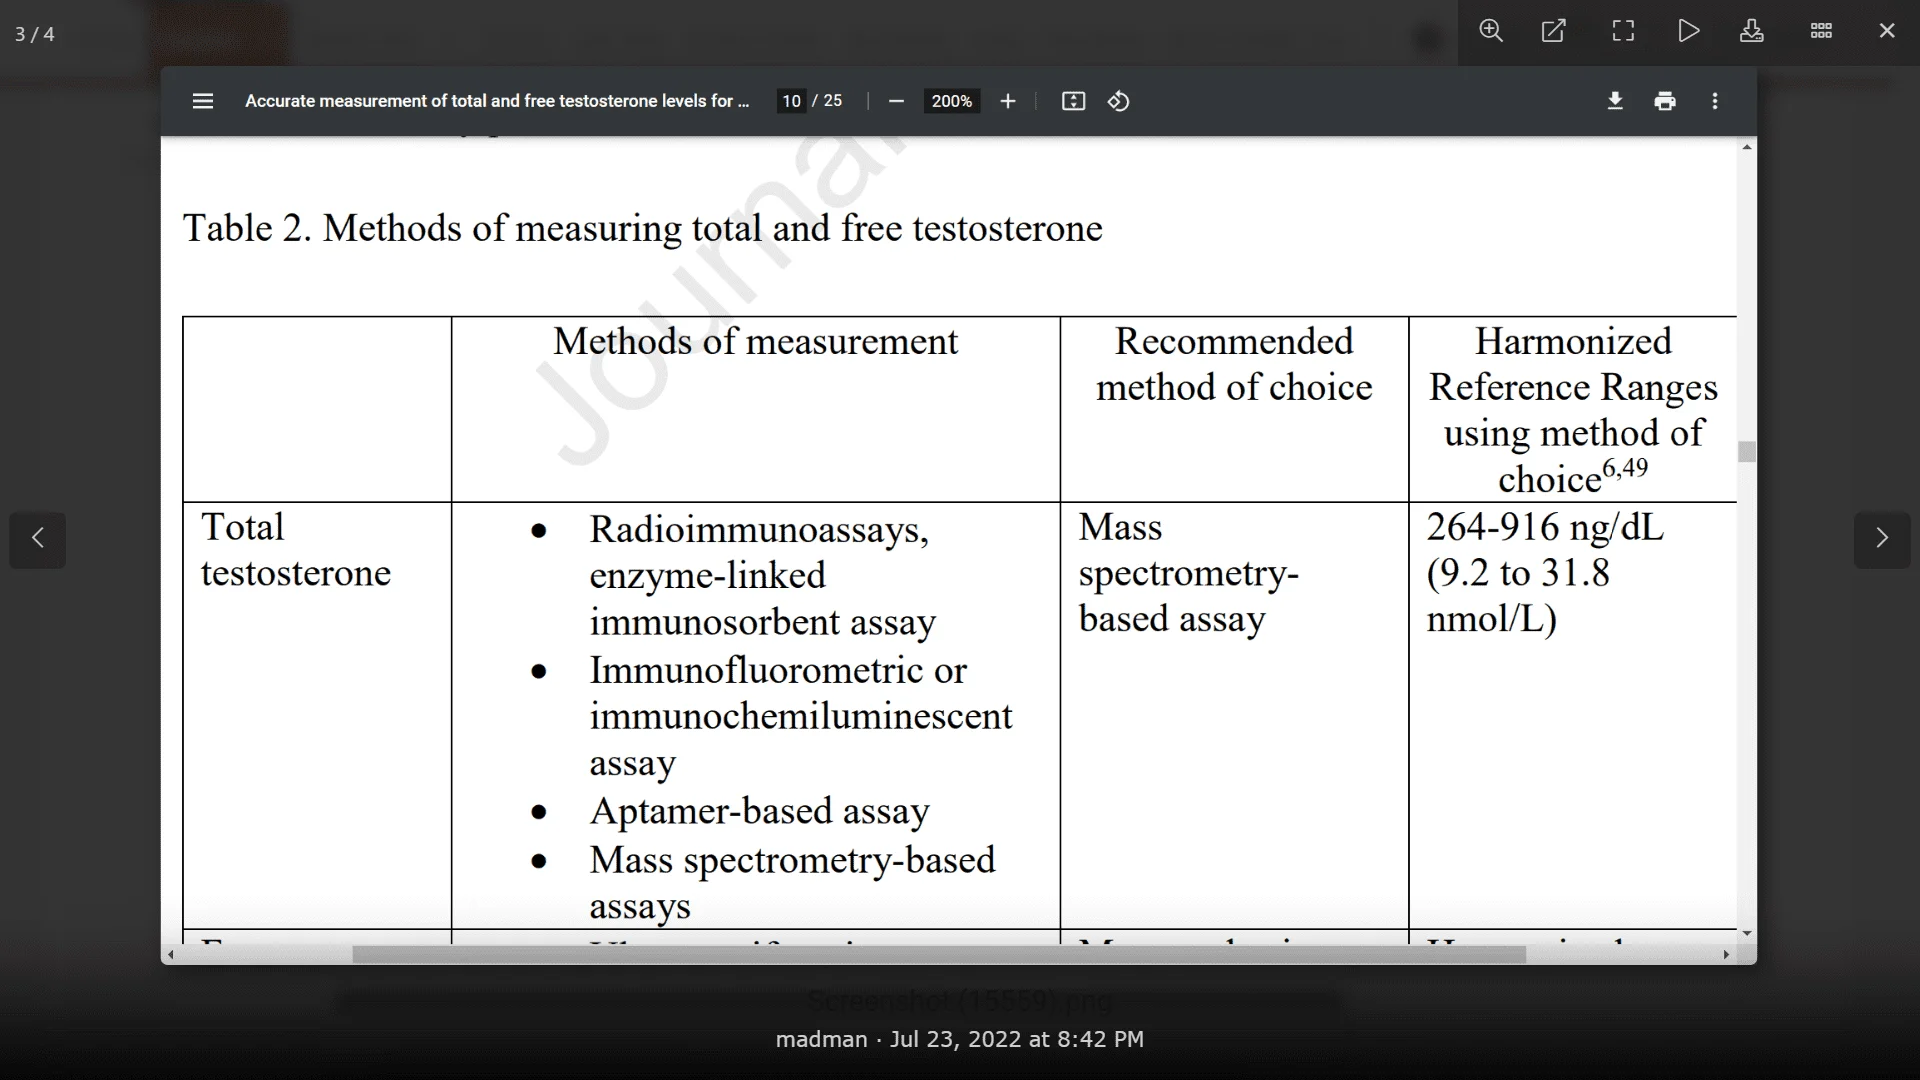Click the PDF document title text
The height and width of the screenshot is (1080, 1920).
(x=497, y=101)
